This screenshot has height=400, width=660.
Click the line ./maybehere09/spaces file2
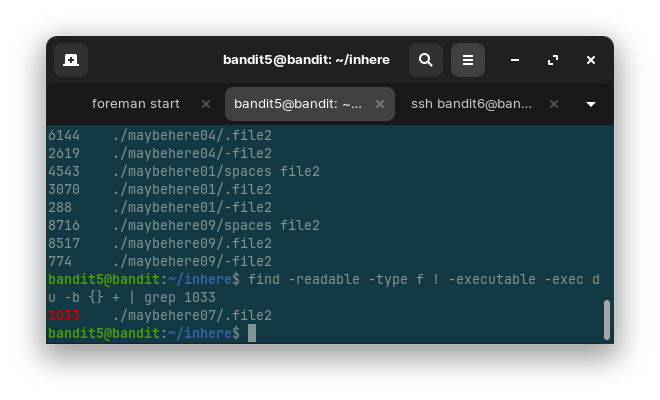click(216, 225)
